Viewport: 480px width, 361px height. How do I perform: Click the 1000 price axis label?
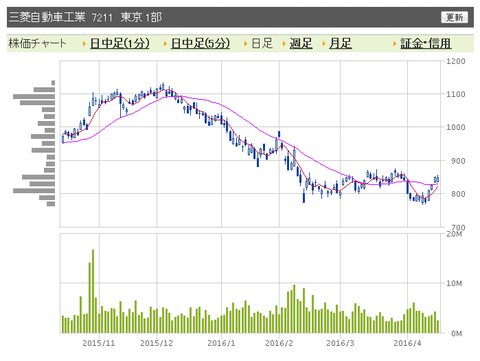click(x=456, y=127)
